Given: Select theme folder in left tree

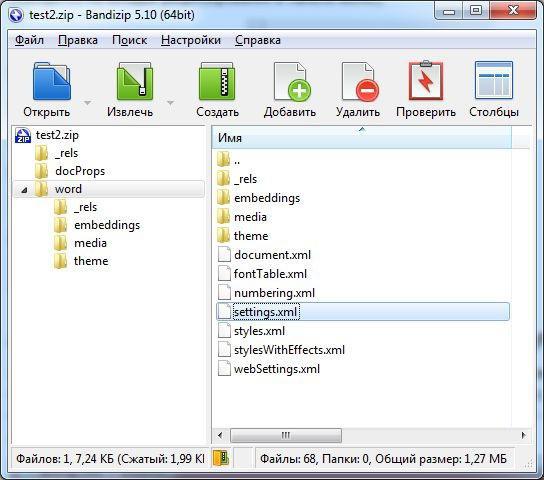Looking at the screenshot, I should coord(91,261).
